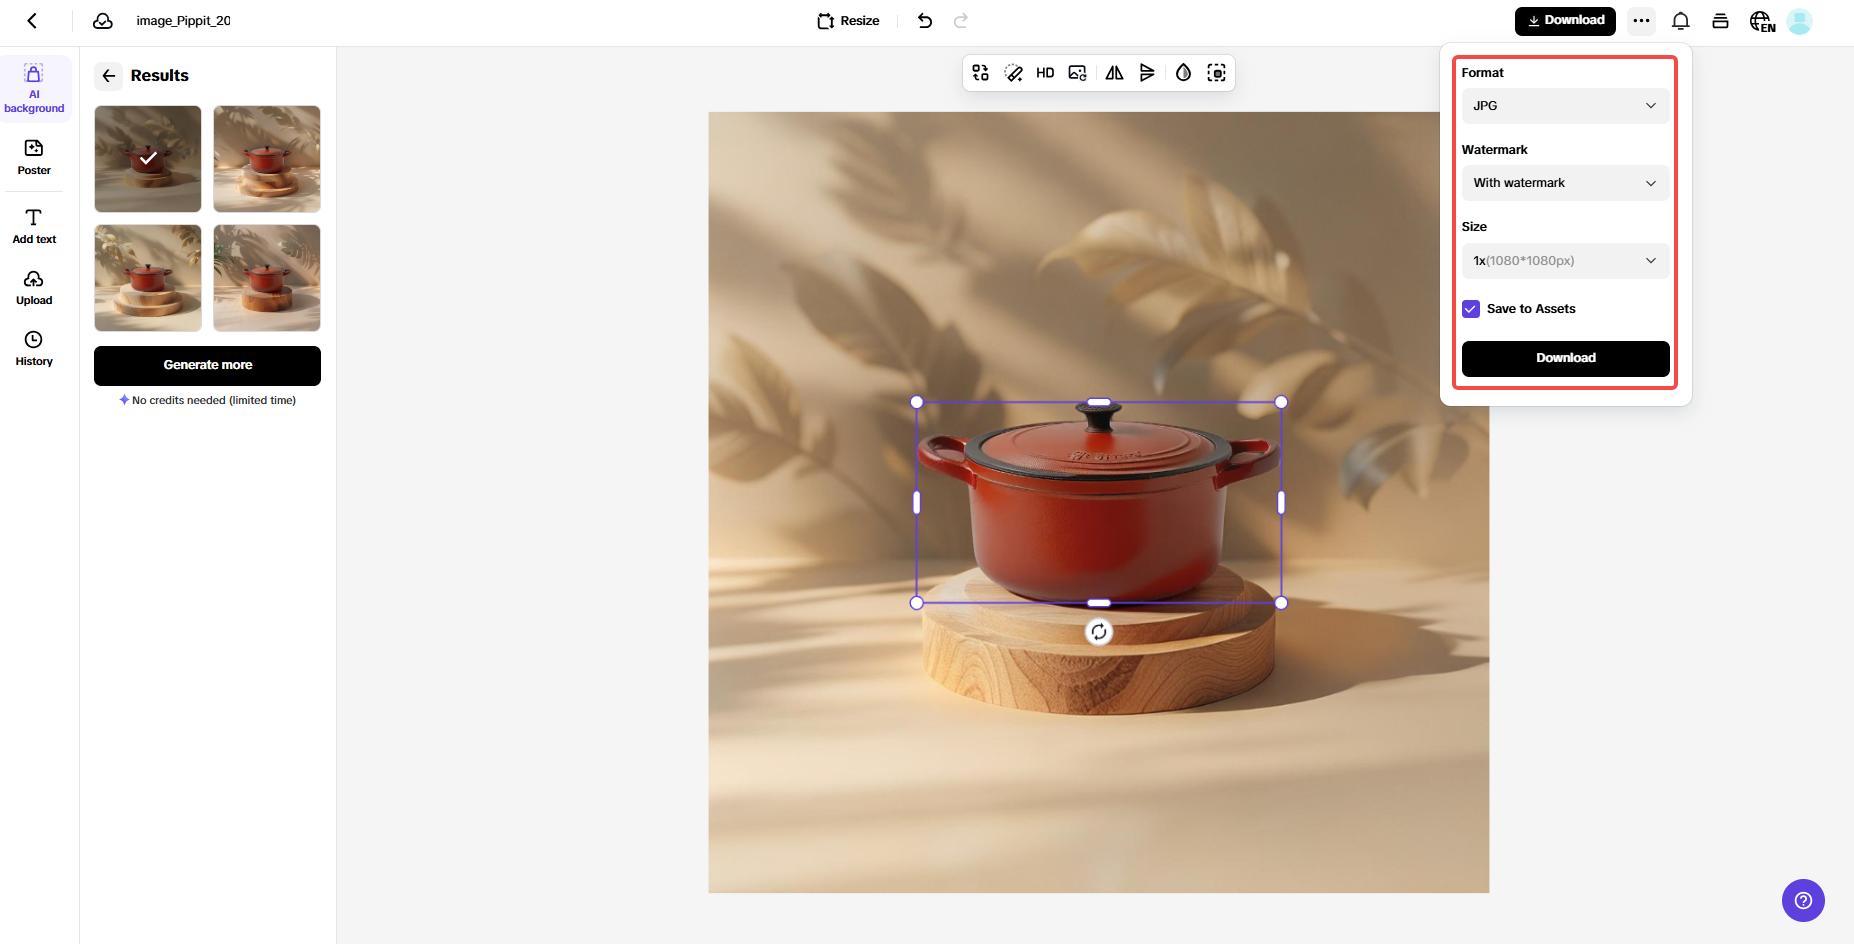Click the 'Results' panel heading
The height and width of the screenshot is (944, 1854).
tap(159, 76)
